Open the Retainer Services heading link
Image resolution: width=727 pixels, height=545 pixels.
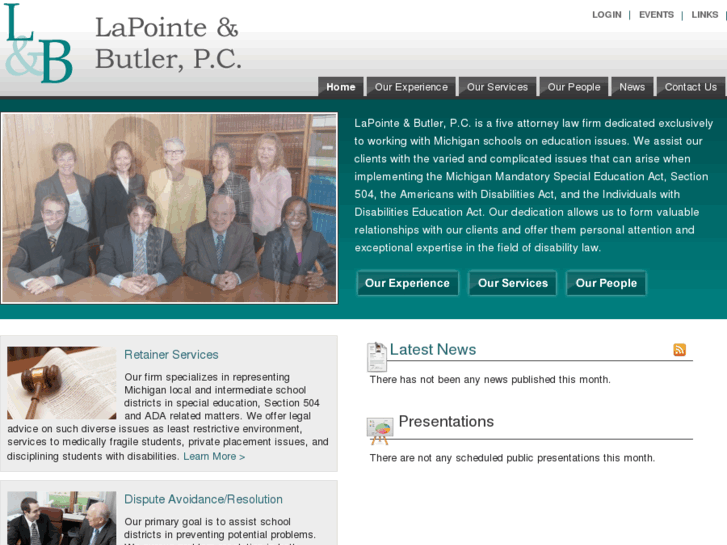point(171,355)
